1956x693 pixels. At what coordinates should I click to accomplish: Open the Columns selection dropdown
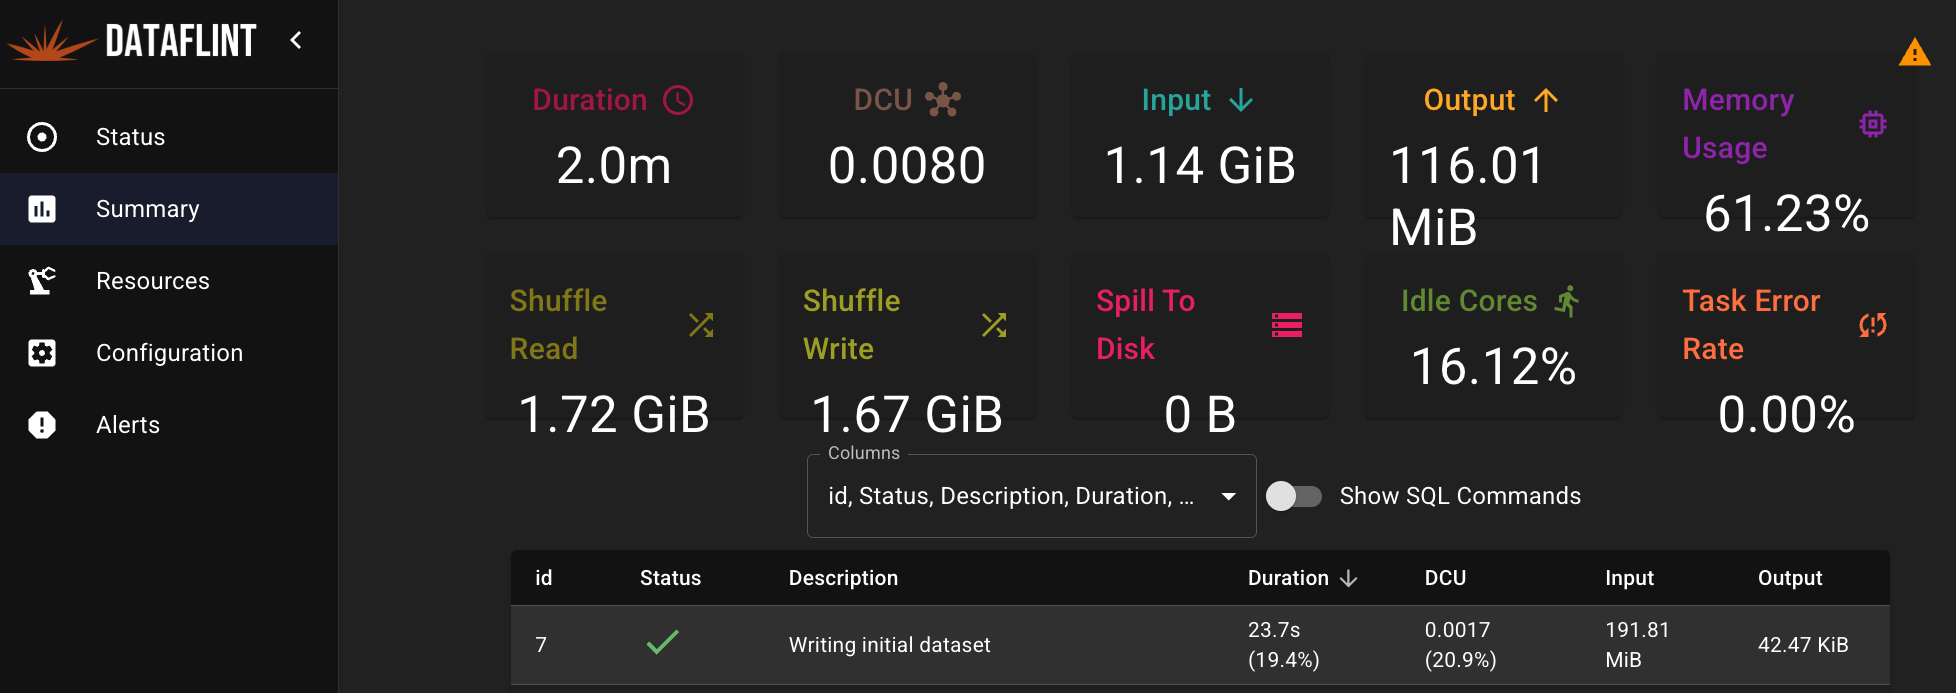[x=1030, y=496]
